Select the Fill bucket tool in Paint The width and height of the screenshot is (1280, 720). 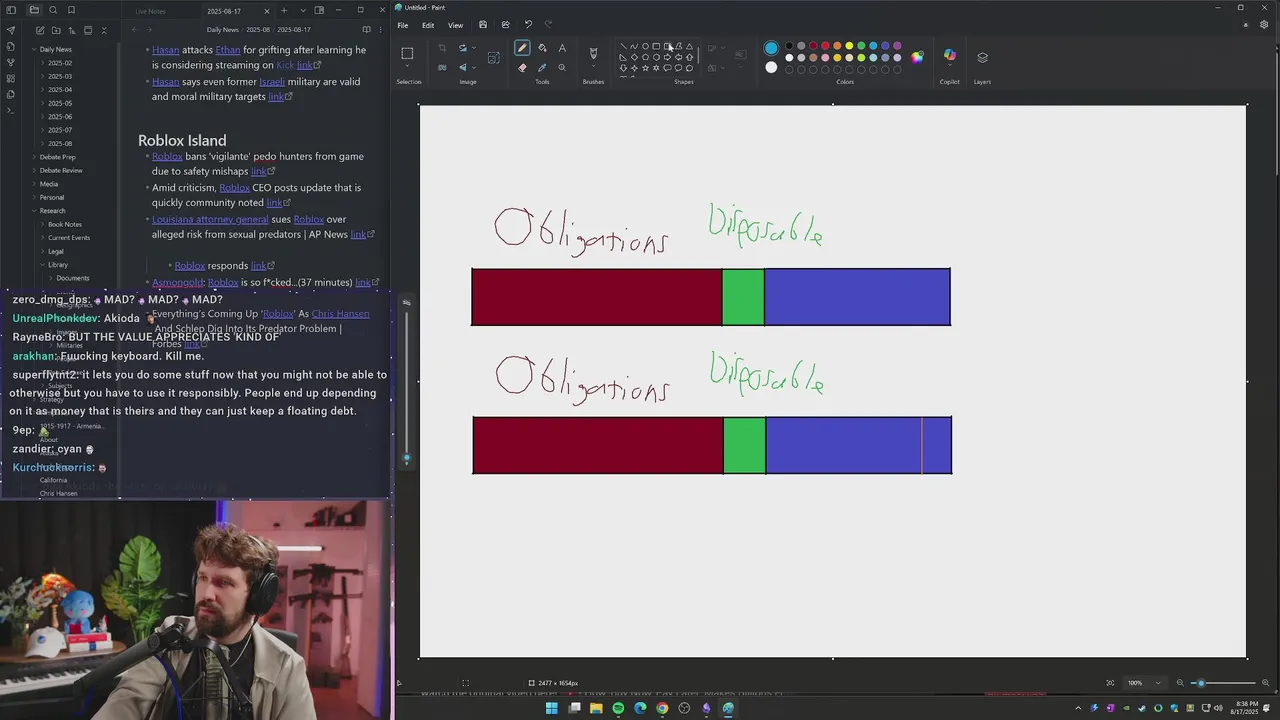pos(542,48)
